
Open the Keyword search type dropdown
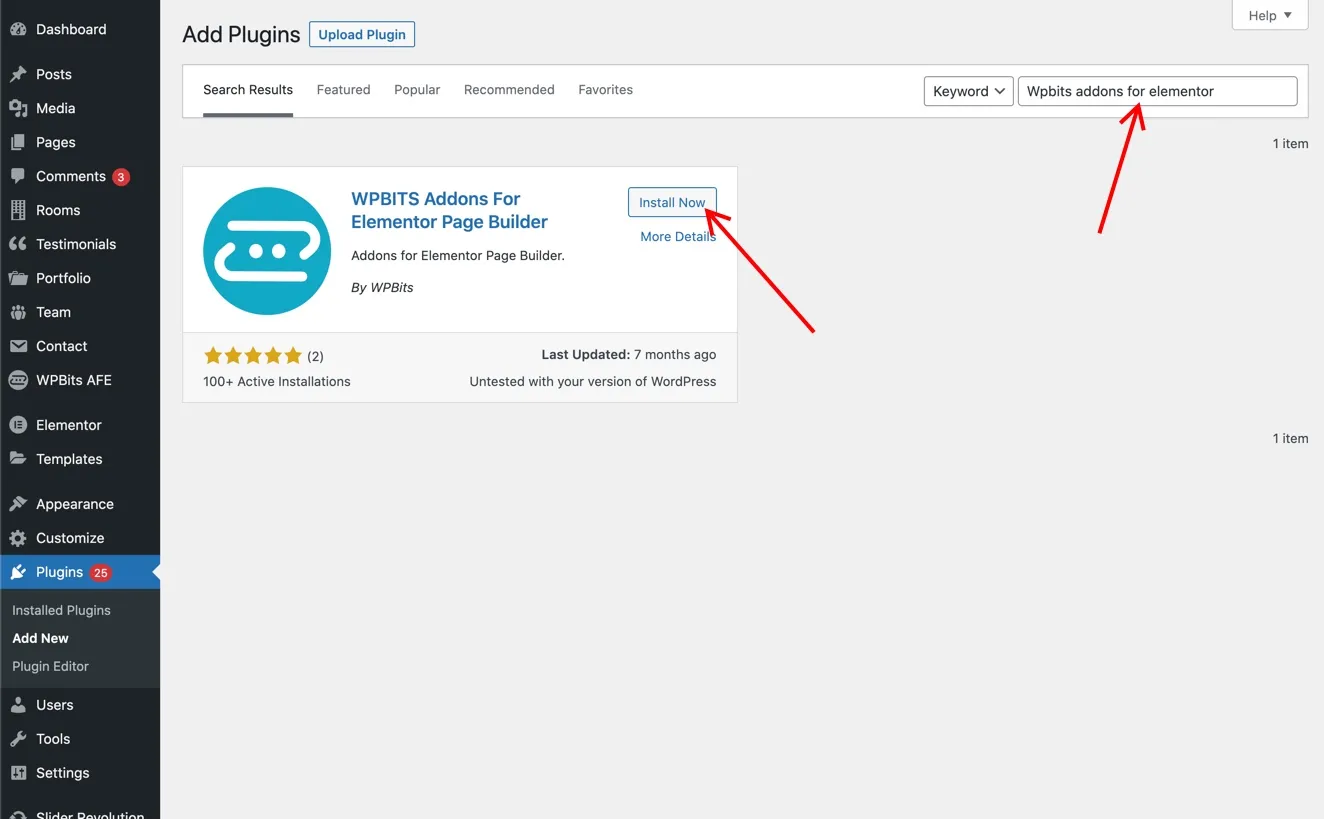click(x=968, y=91)
